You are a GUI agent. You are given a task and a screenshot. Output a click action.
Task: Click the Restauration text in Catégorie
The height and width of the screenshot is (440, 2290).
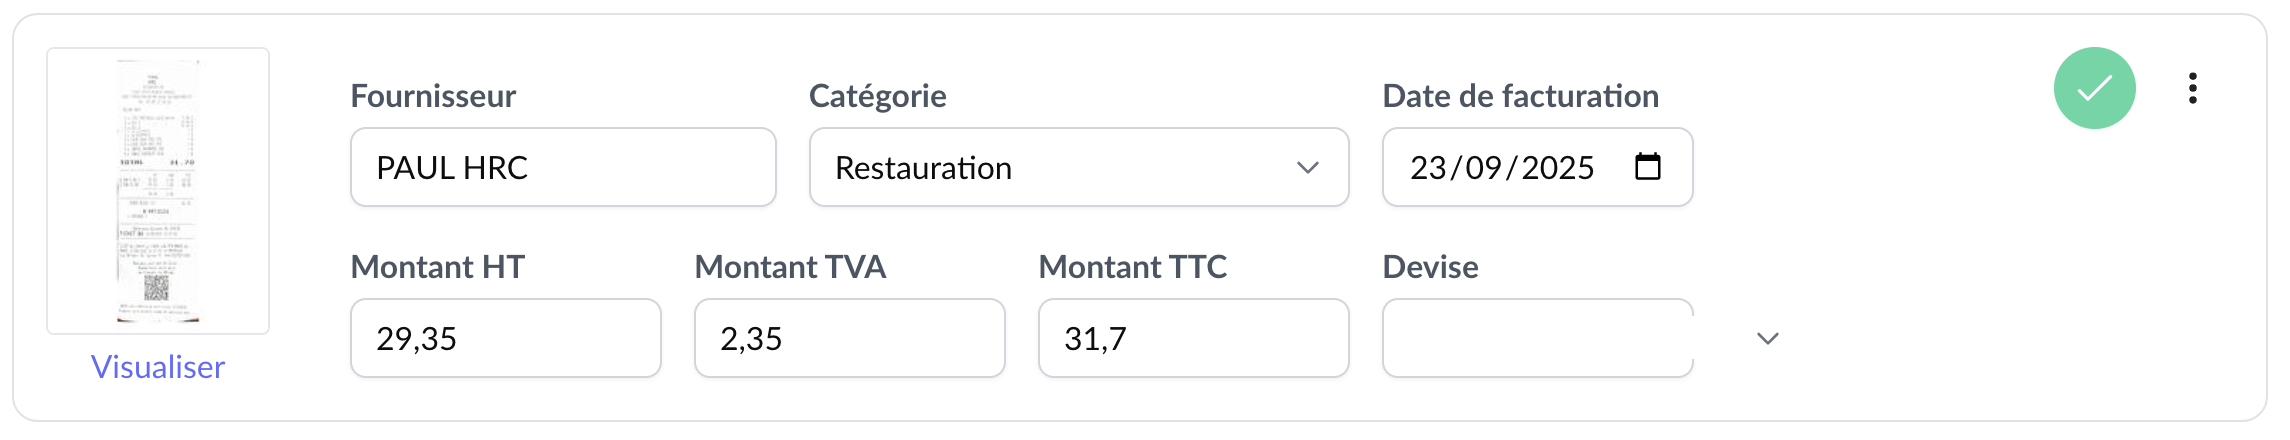click(923, 167)
